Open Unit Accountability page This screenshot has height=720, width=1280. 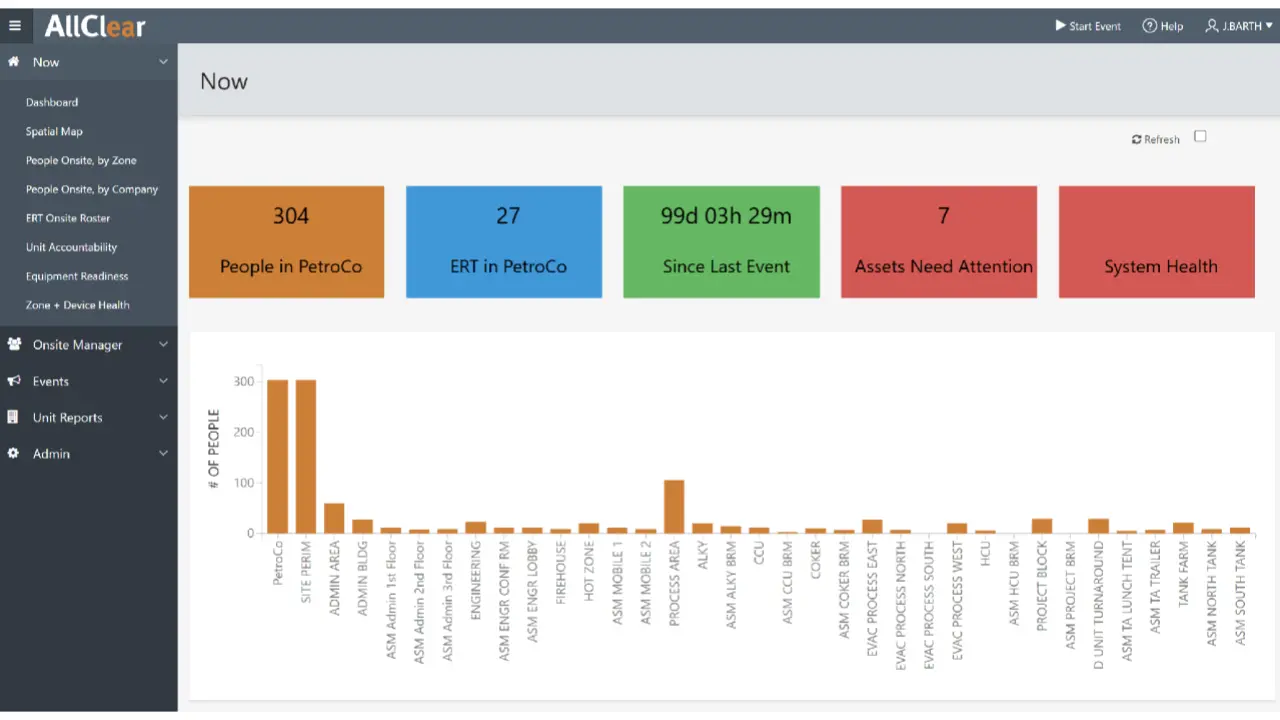[x=71, y=247]
